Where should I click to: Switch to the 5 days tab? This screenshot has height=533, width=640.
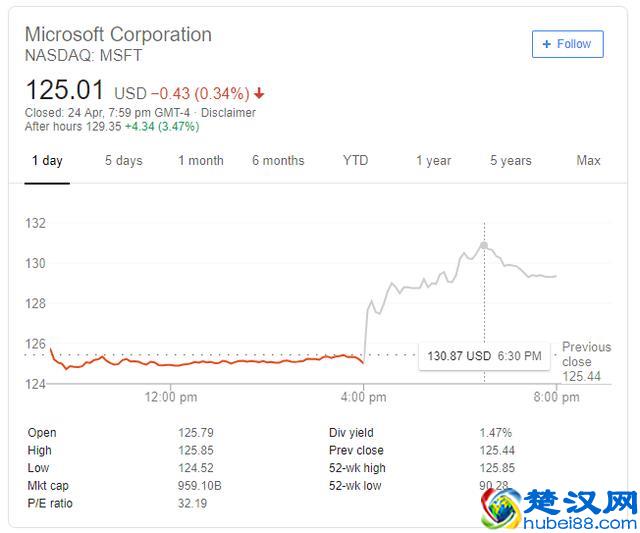(x=123, y=161)
